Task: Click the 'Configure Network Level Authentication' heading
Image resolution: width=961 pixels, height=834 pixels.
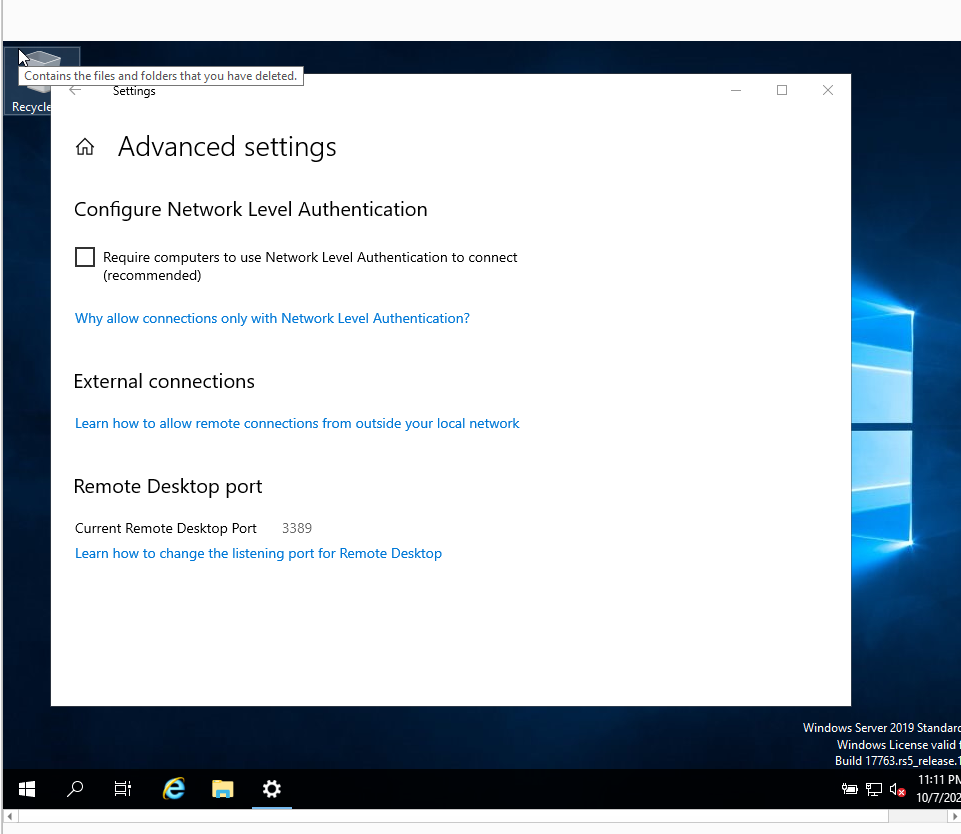Action: click(251, 210)
